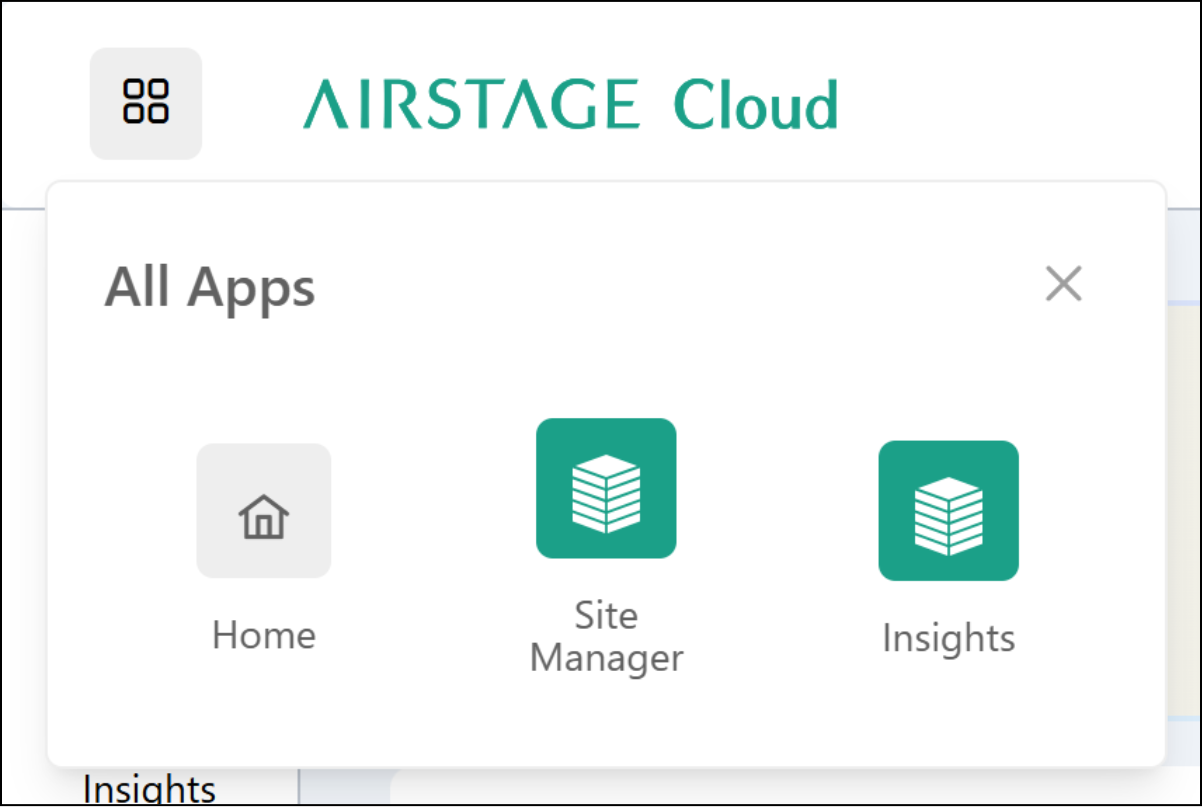This screenshot has width=1202, height=808.
Task: Close the All Apps panel
Action: coord(1063,284)
